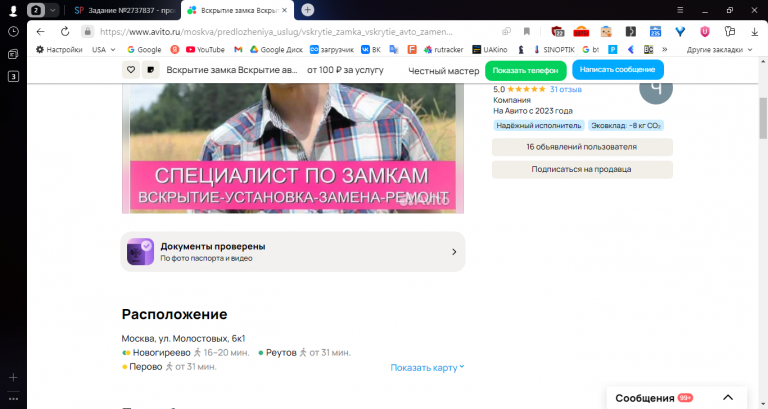Image resolution: width=768 pixels, height=409 pixels.
Task: Open the Настройки bookmark
Action: pyautogui.click(x=59, y=49)
